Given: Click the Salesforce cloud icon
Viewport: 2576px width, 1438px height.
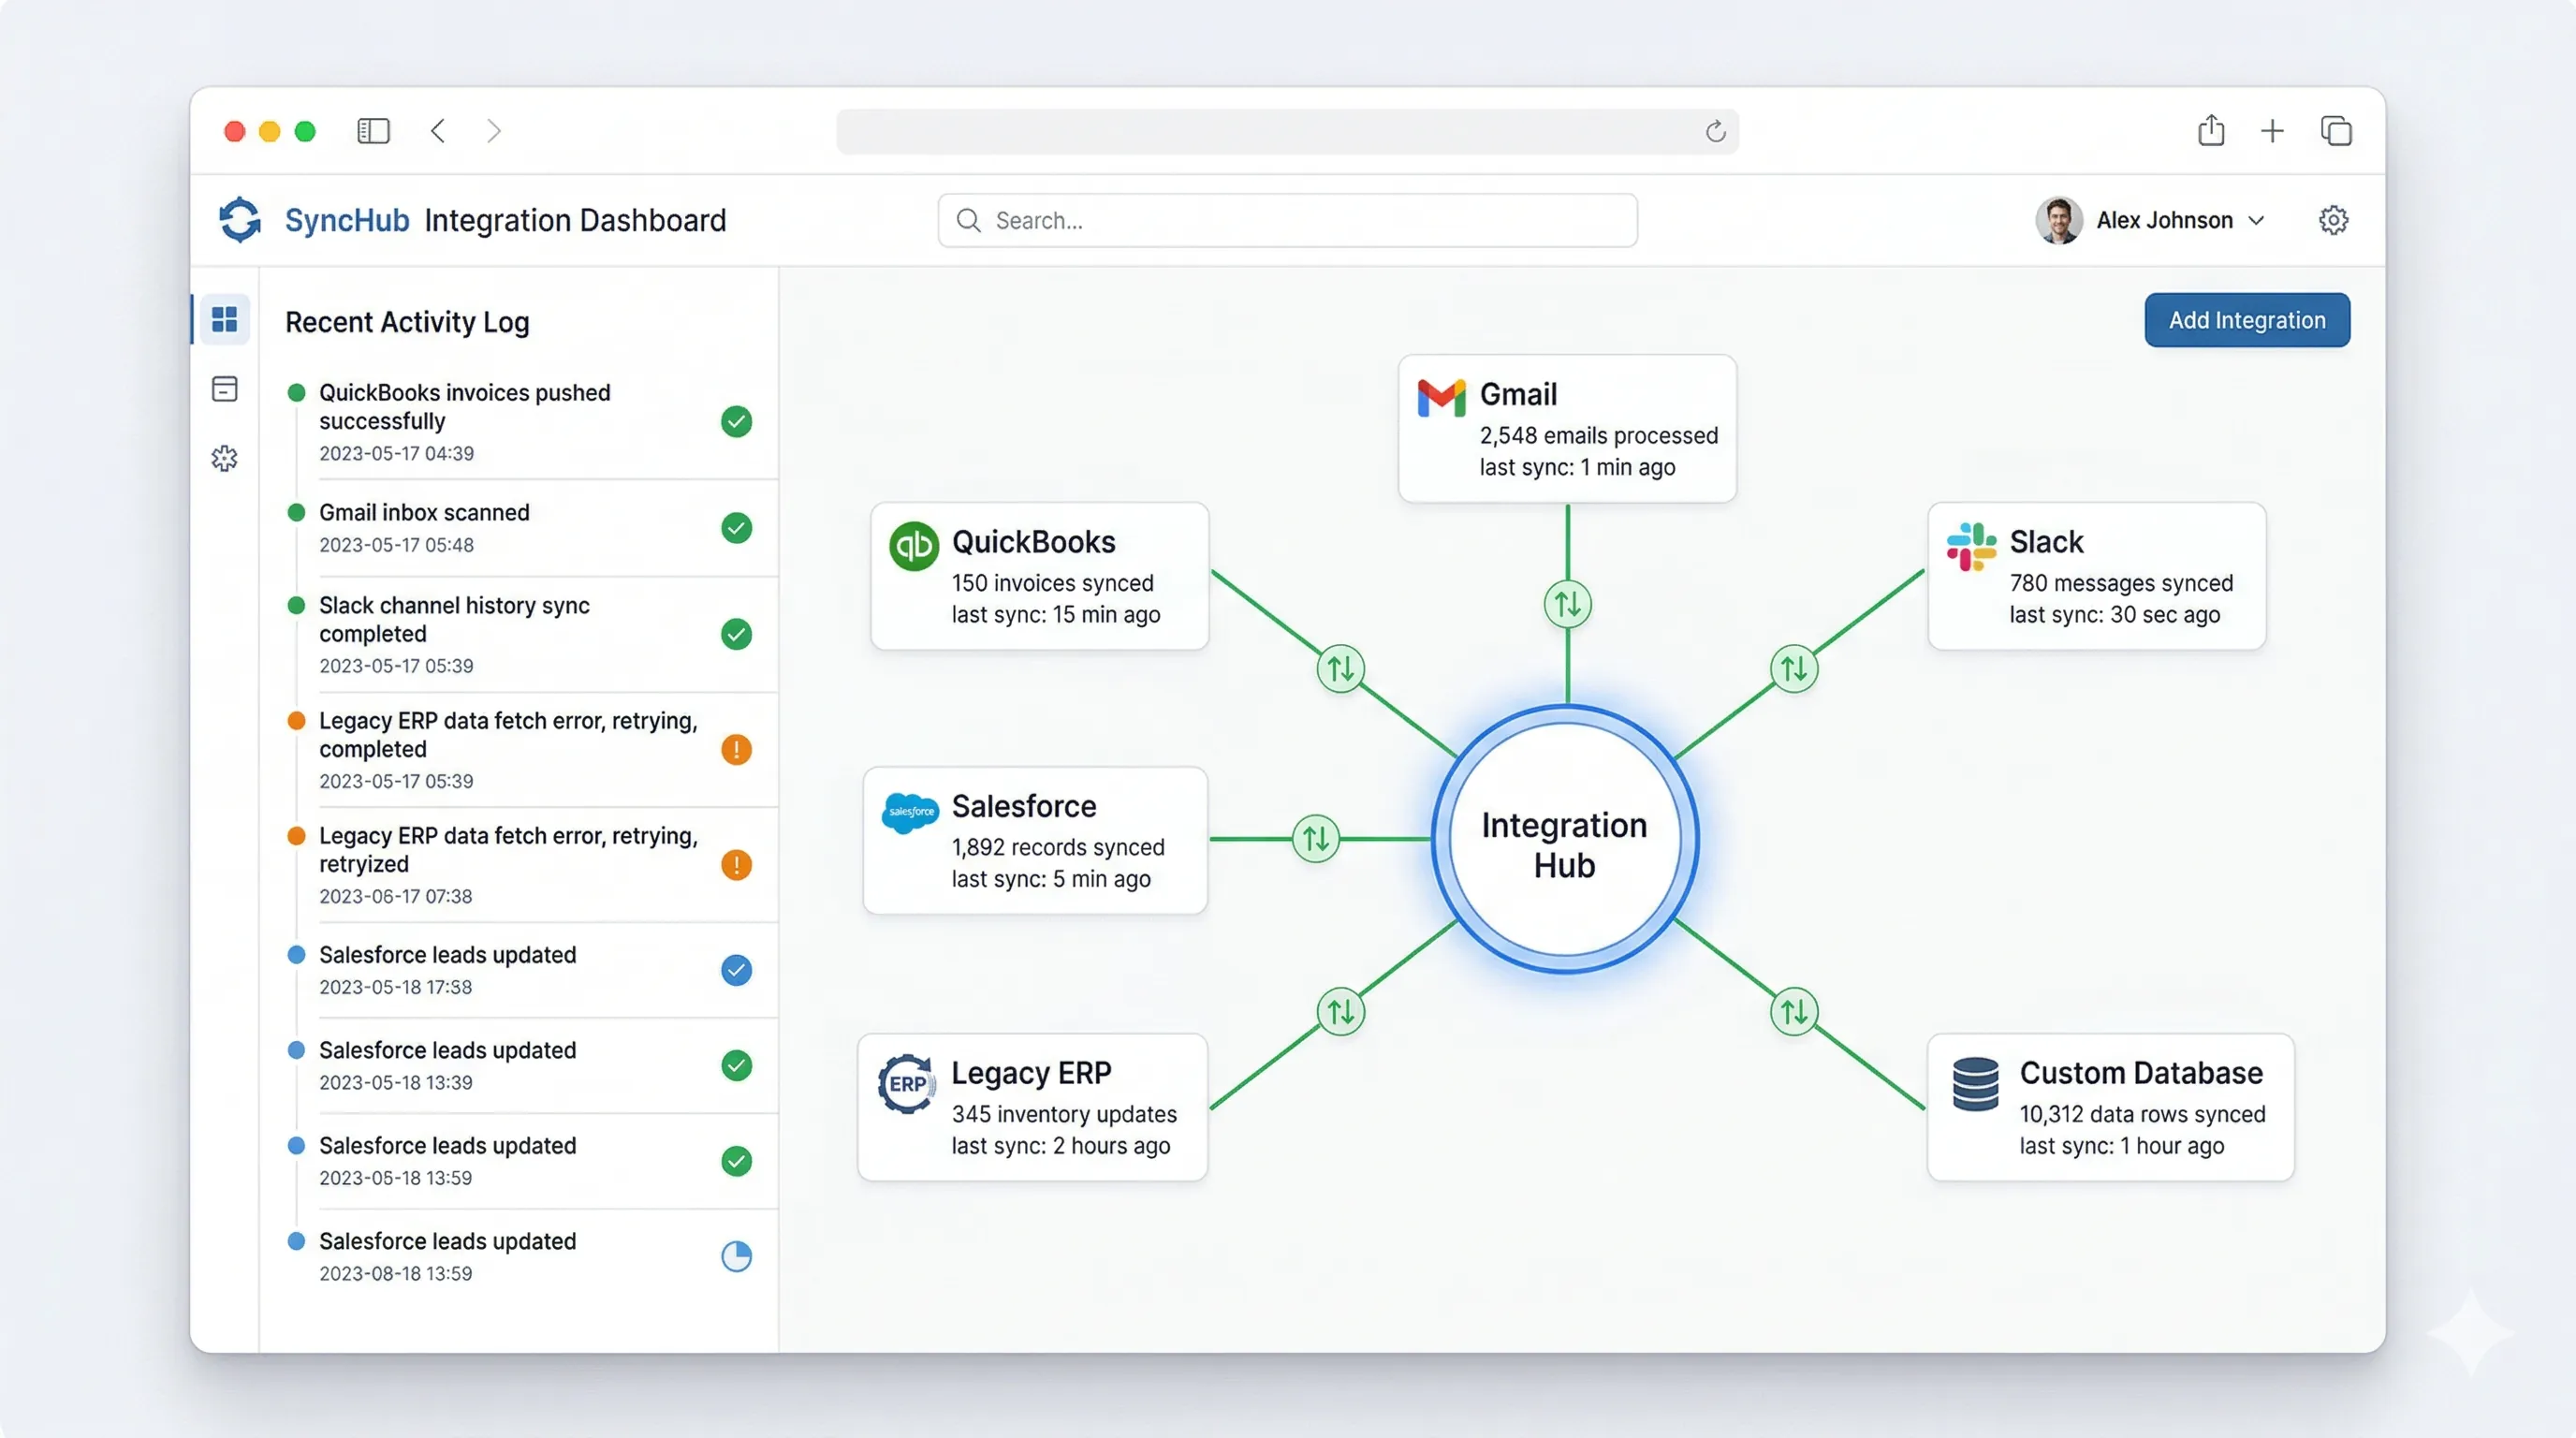Looking at the screenshot, I should [910, 811].
